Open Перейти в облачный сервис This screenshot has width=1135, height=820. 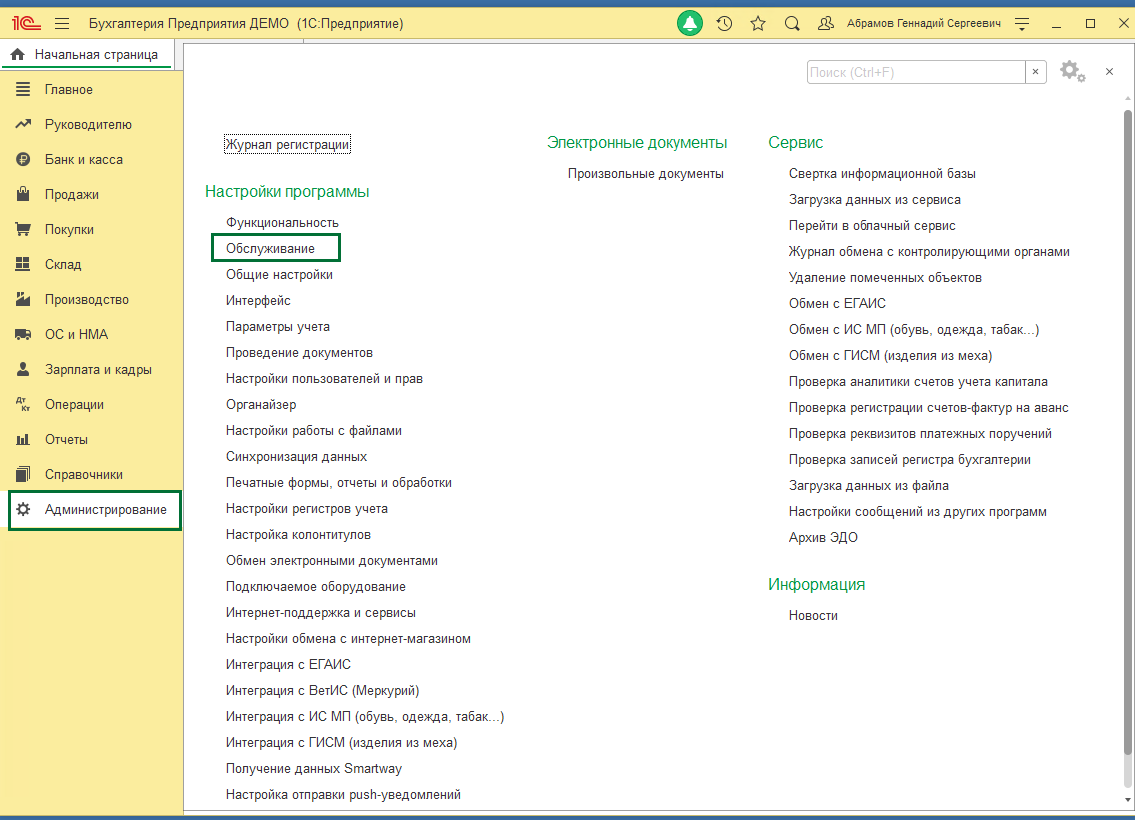click(872, 226)
